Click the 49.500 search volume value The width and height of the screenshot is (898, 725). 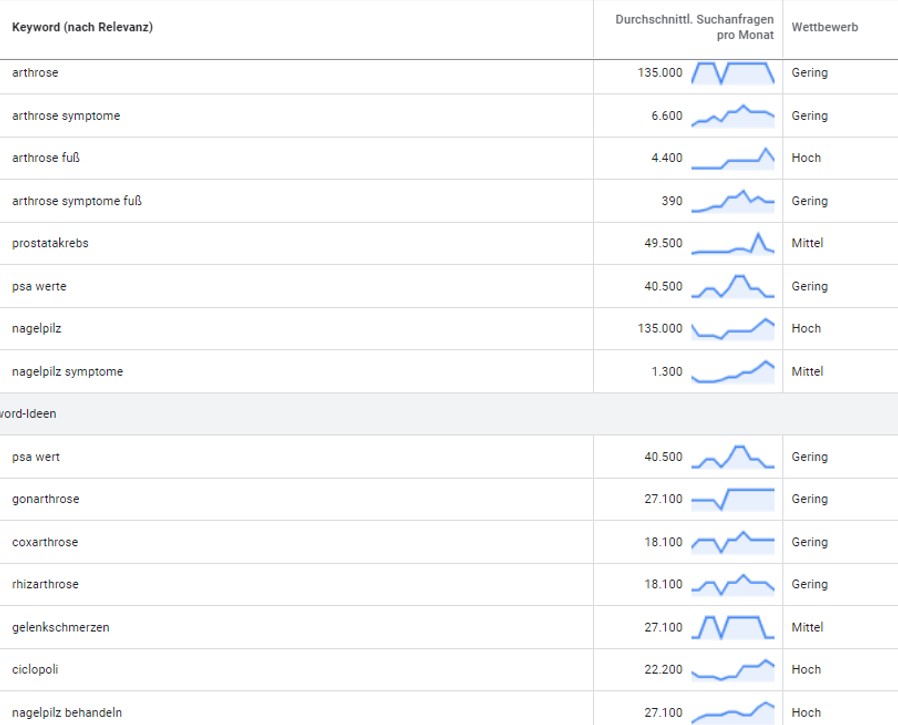click(x=663, y=243)
